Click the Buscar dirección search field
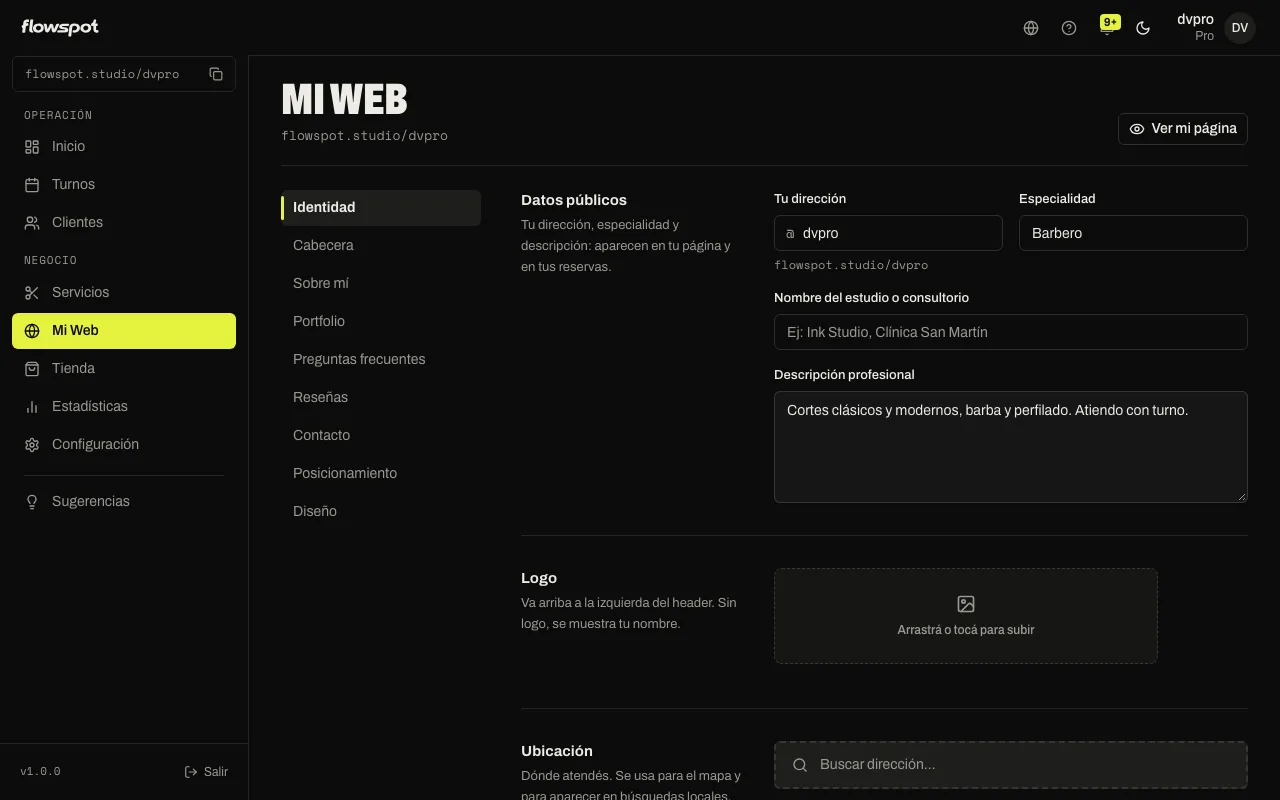The image size is (1280, 800). click(x=1011, y=765)
